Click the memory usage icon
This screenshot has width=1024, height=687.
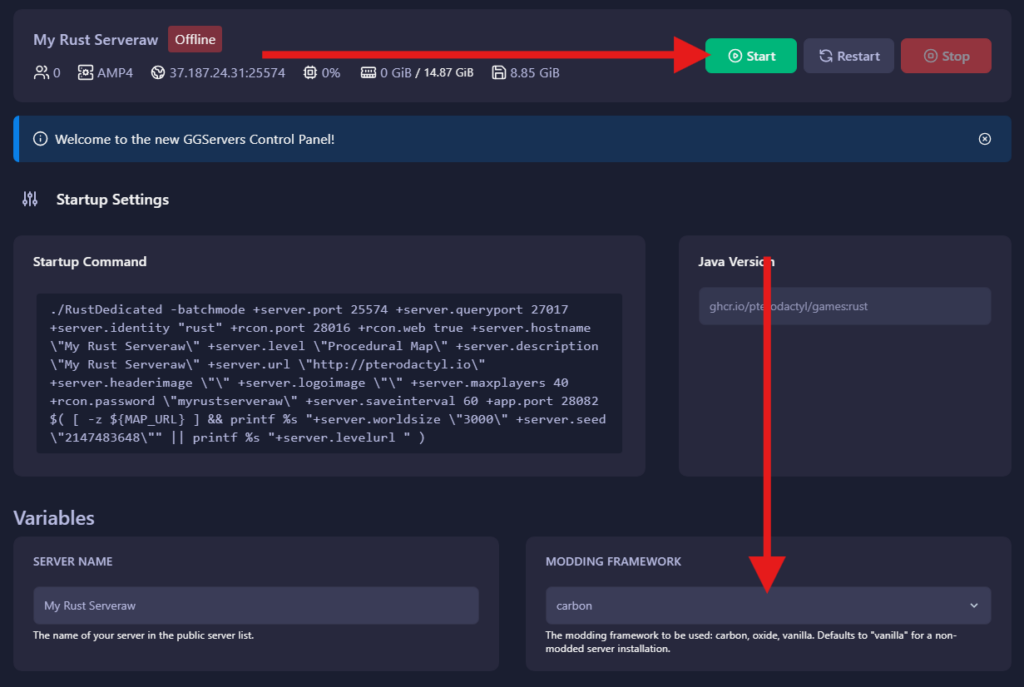(x=368, y=73)
